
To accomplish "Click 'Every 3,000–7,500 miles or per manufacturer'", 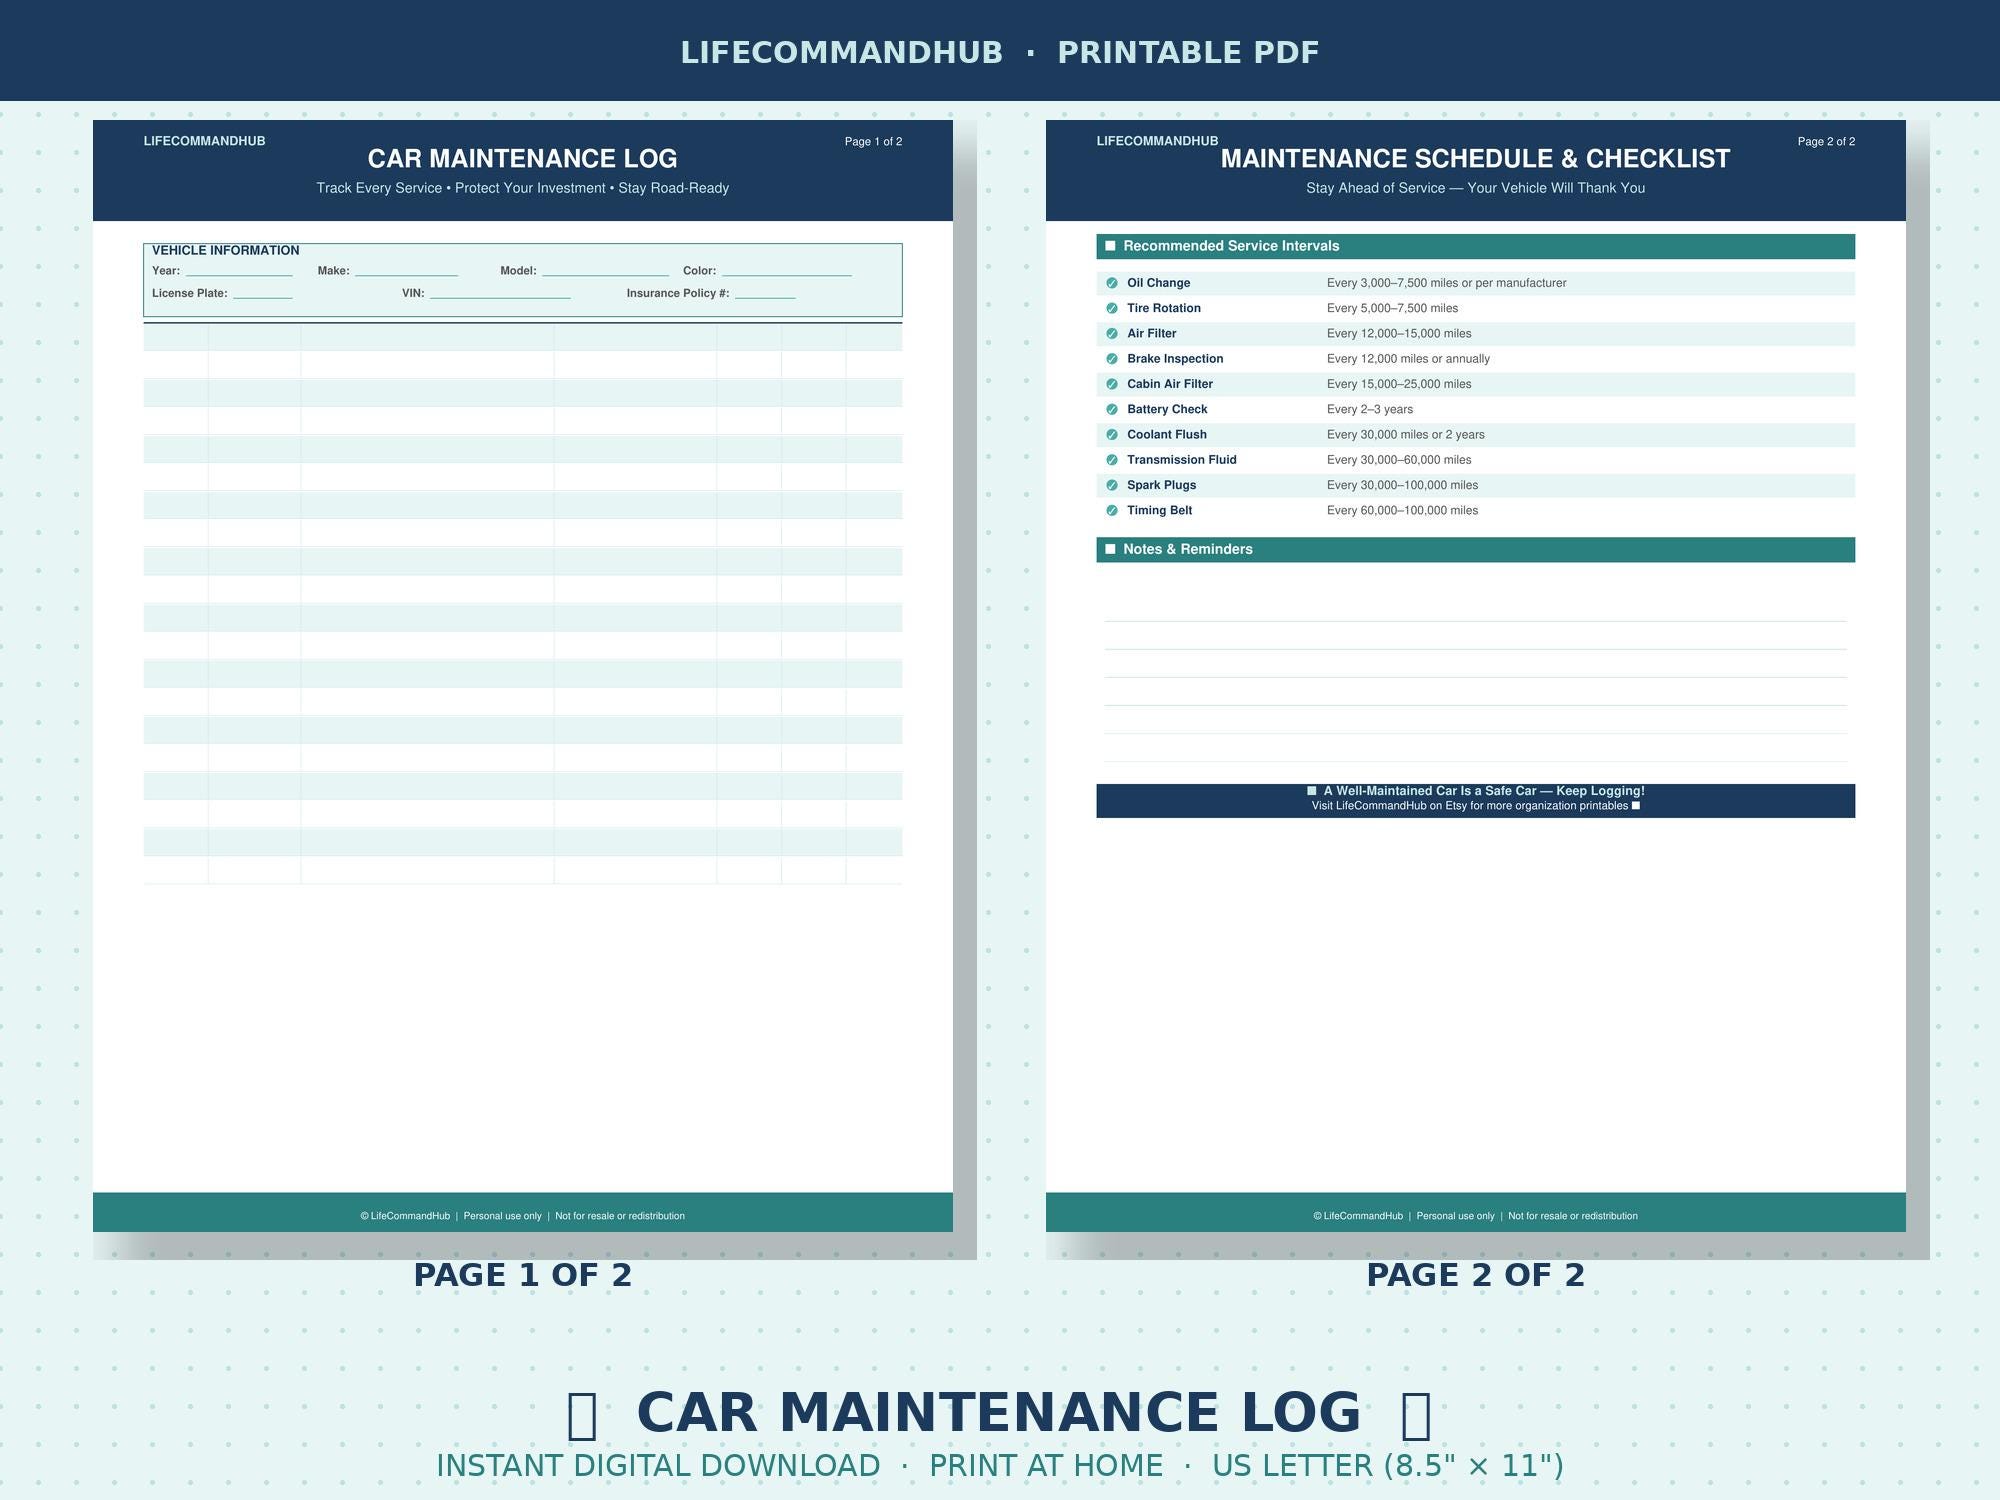I will click(x=1446, y=283).
